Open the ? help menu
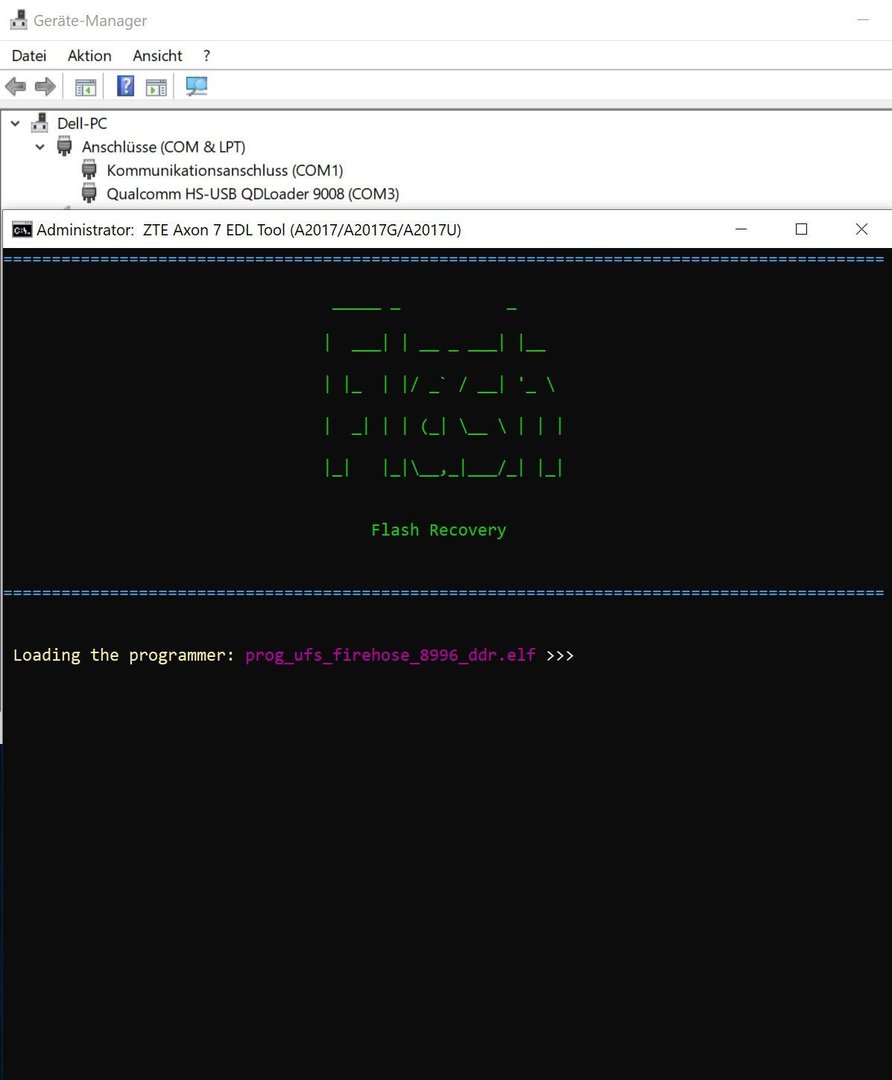 (207, 56)
